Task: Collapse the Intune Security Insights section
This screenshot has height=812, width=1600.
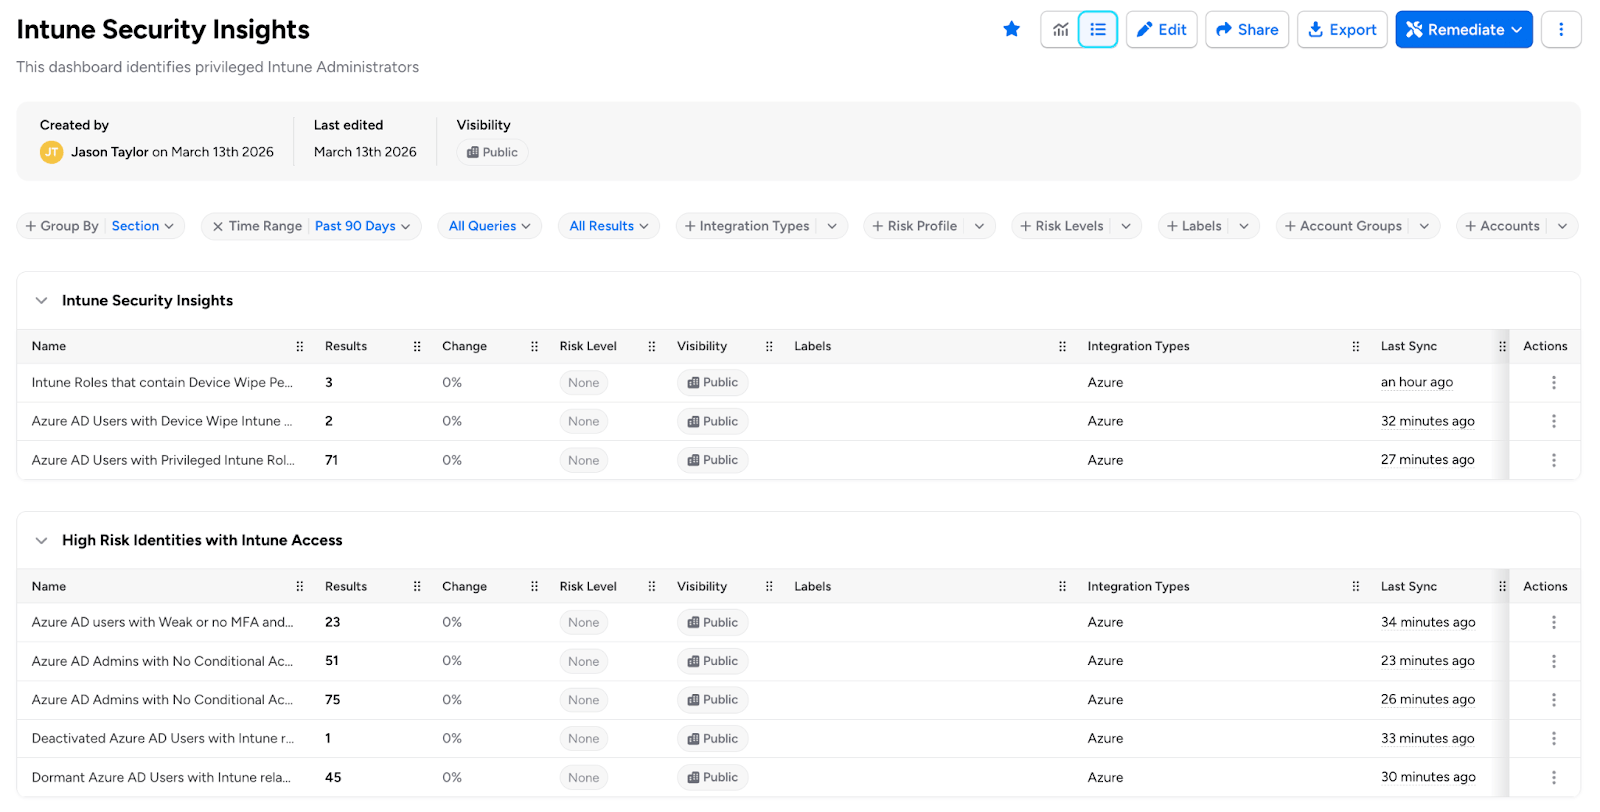Action: 41,301
